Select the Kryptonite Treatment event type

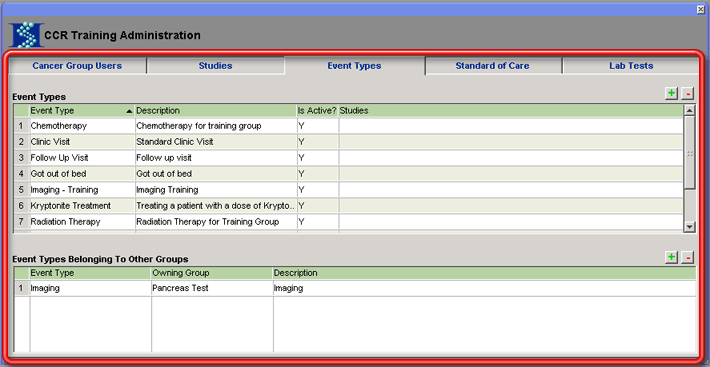click(x=82, y=206)
